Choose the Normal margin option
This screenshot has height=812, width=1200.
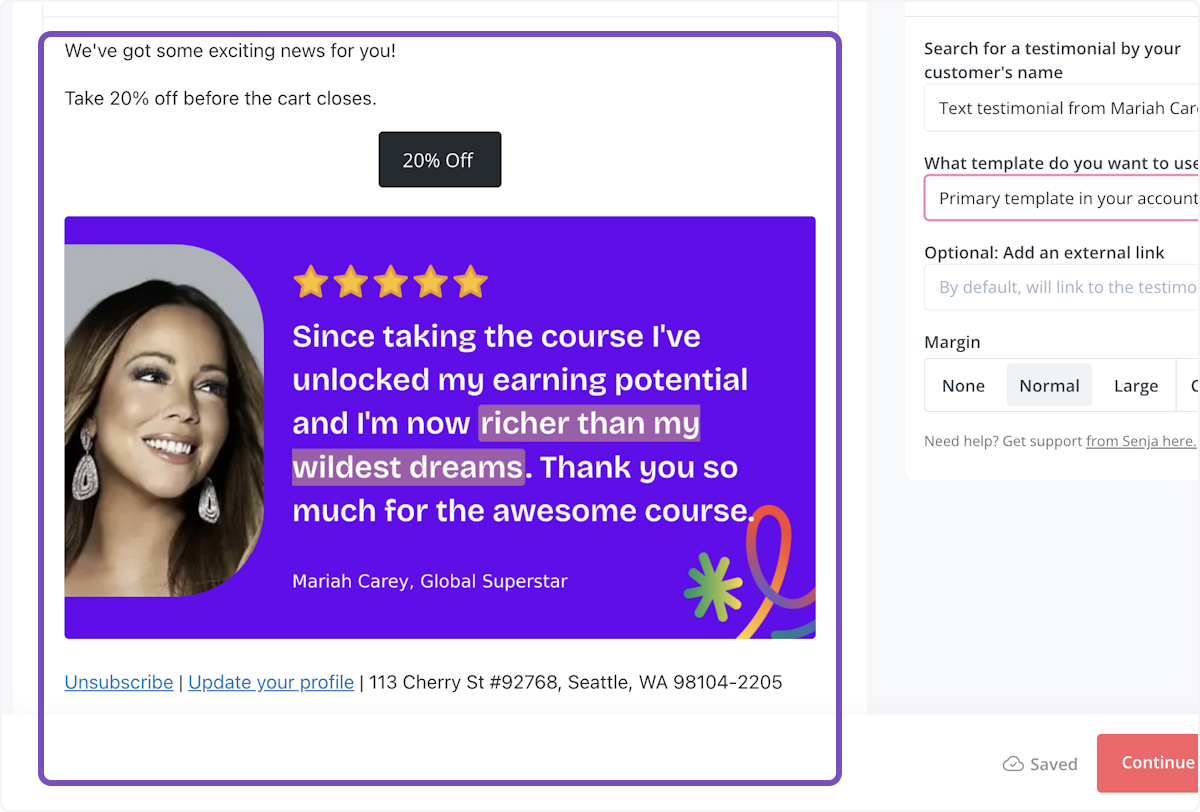[1049, 386]
